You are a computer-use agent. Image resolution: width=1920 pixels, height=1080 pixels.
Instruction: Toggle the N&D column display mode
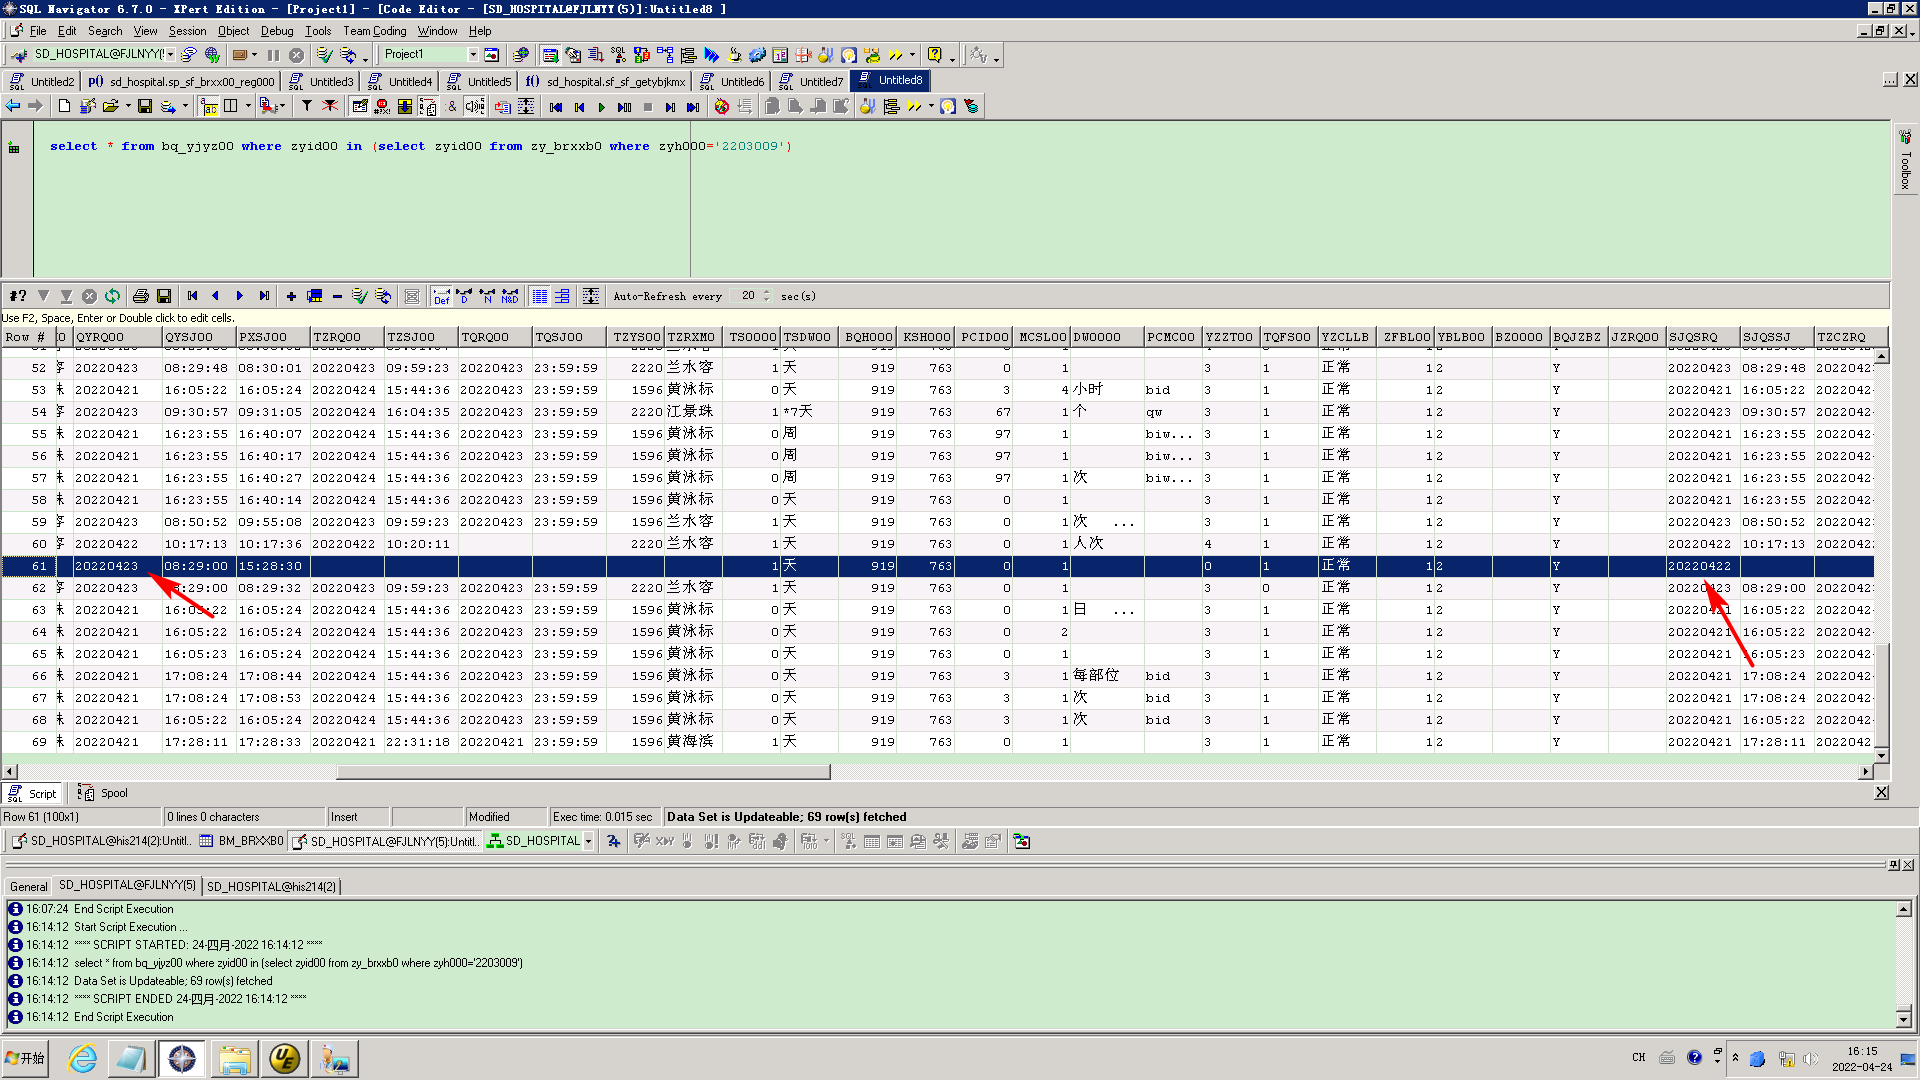(510, 296)
